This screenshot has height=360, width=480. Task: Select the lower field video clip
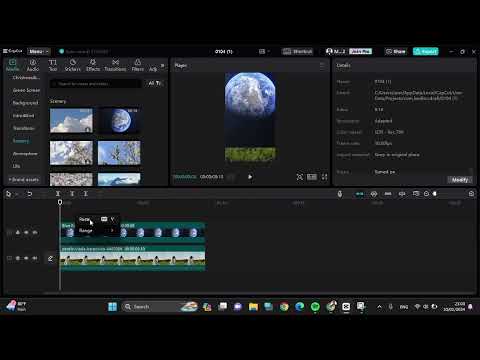[133, 259]
